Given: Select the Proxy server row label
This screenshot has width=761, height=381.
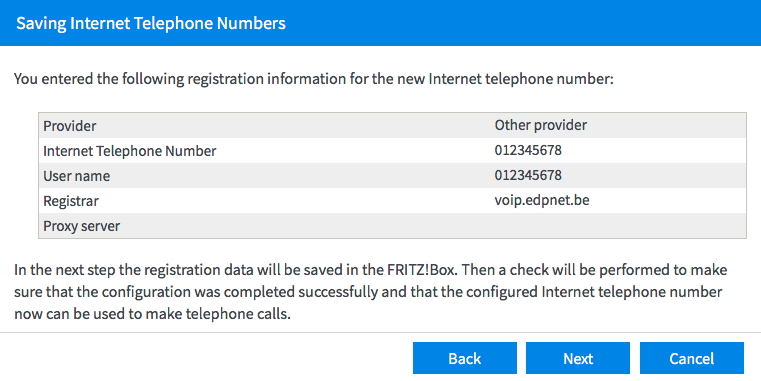Looking at the screenshot, I should [x=82, y=226].
